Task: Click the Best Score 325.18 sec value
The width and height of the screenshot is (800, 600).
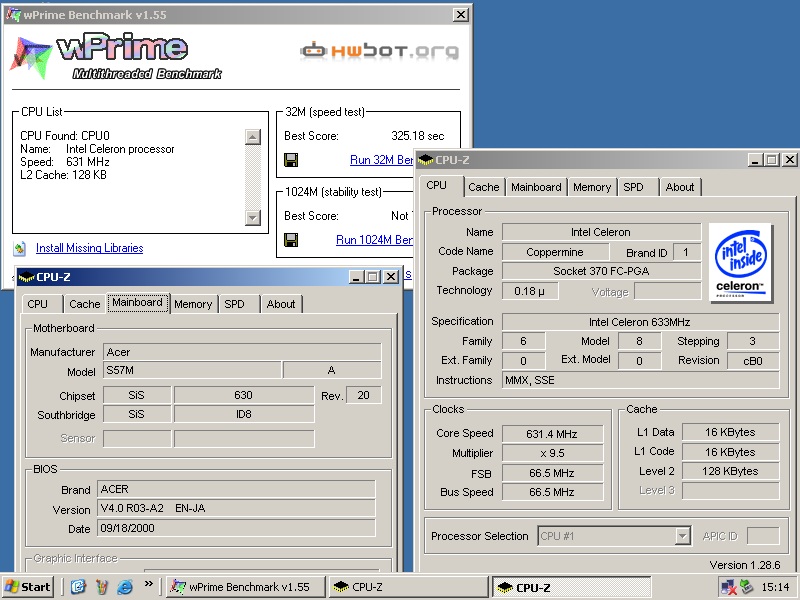Action: click(417, 136)
